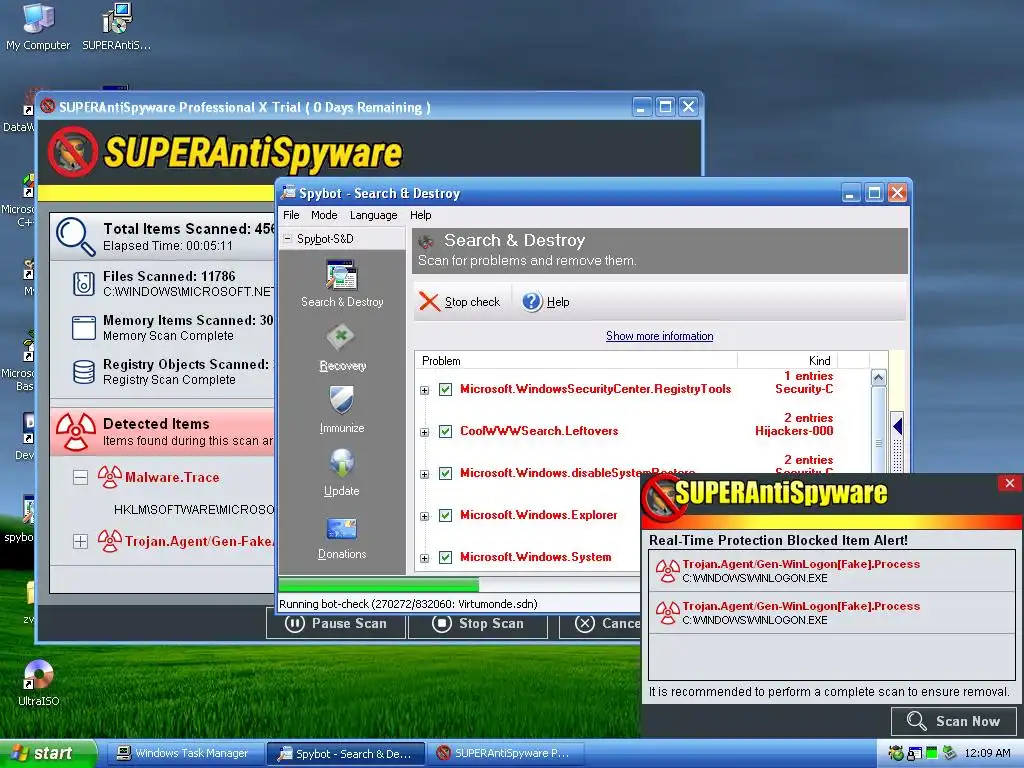Image resolution: width=1024 pixels, height=768 pixels.
Task: Click the Spybot bot-check progress bar
Action: (x=459, y=584)
